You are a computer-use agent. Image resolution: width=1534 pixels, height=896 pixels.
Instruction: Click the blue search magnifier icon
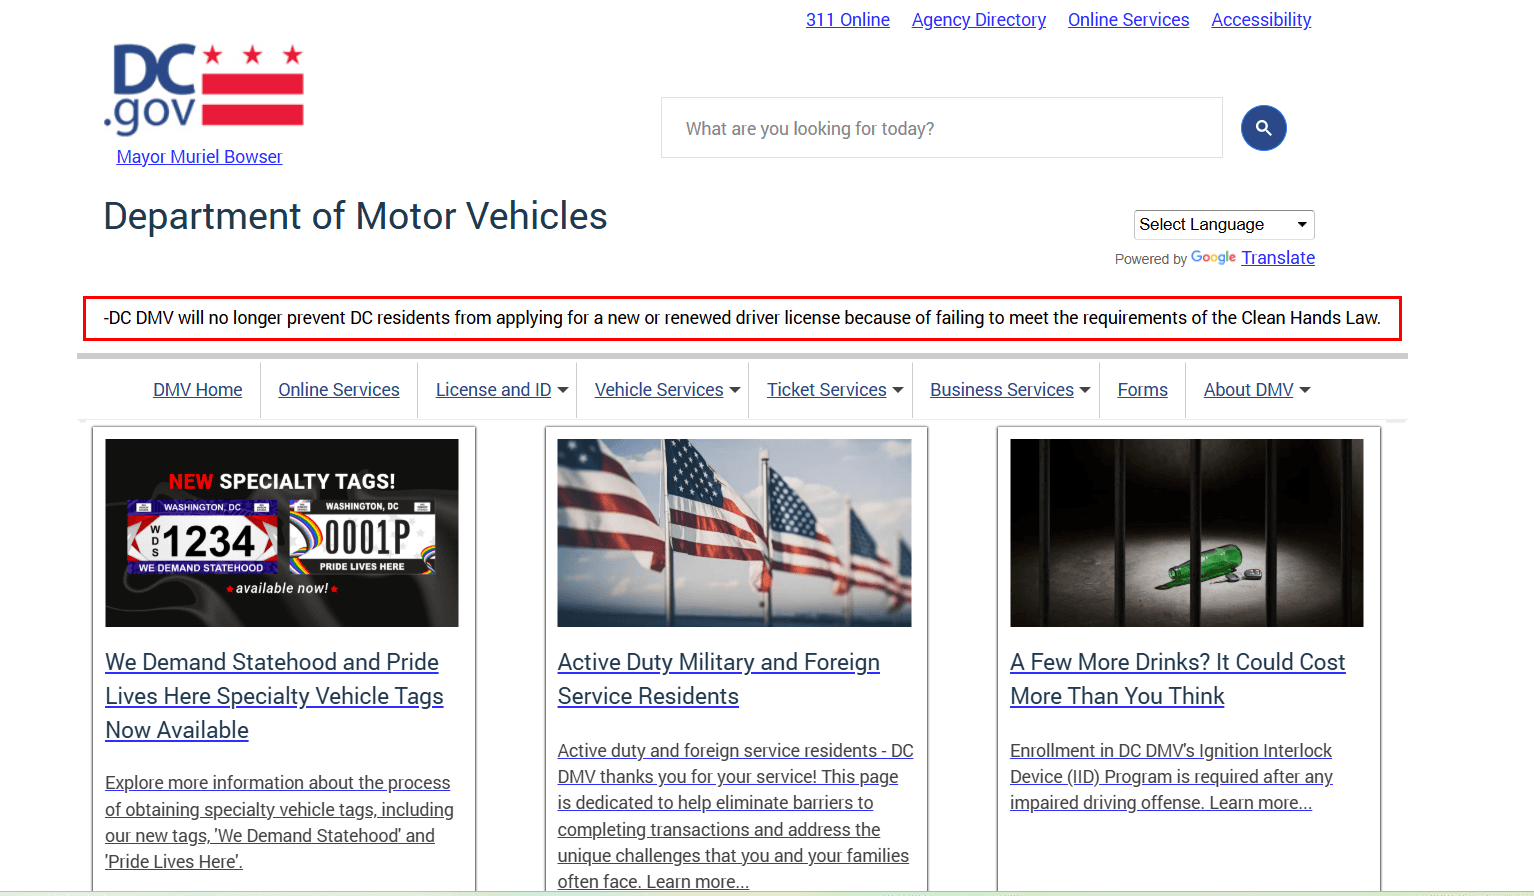pyautogui.click(x=1263, y=128)
